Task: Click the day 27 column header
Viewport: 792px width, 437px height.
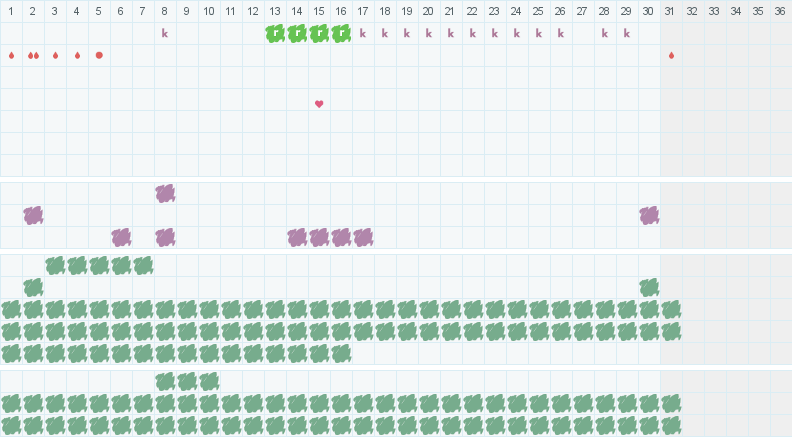Action: click(x=582, y=11)
